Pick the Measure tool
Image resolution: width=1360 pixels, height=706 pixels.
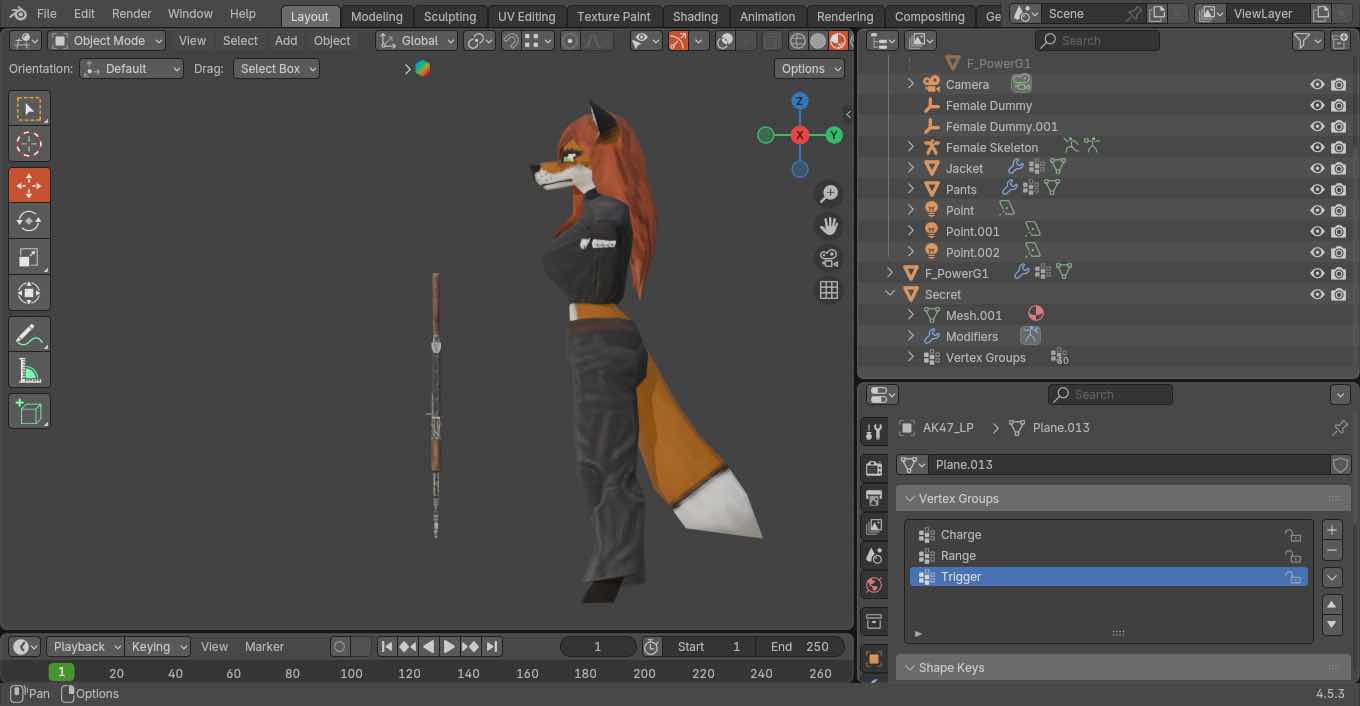coord(29,371)
